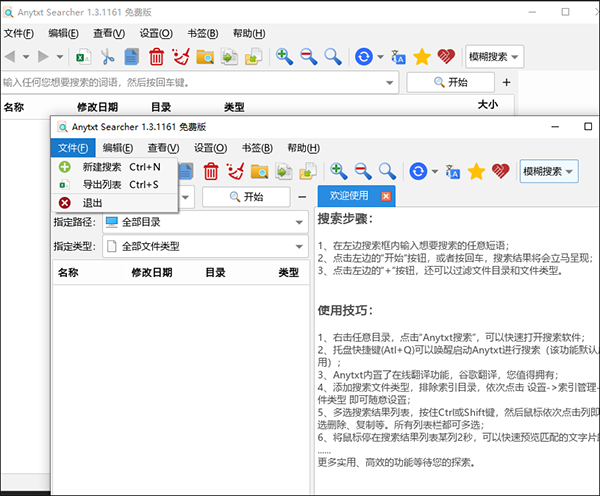Click open folder arrow icon in background window
The image size is (600, 496).
pos(254,57)
